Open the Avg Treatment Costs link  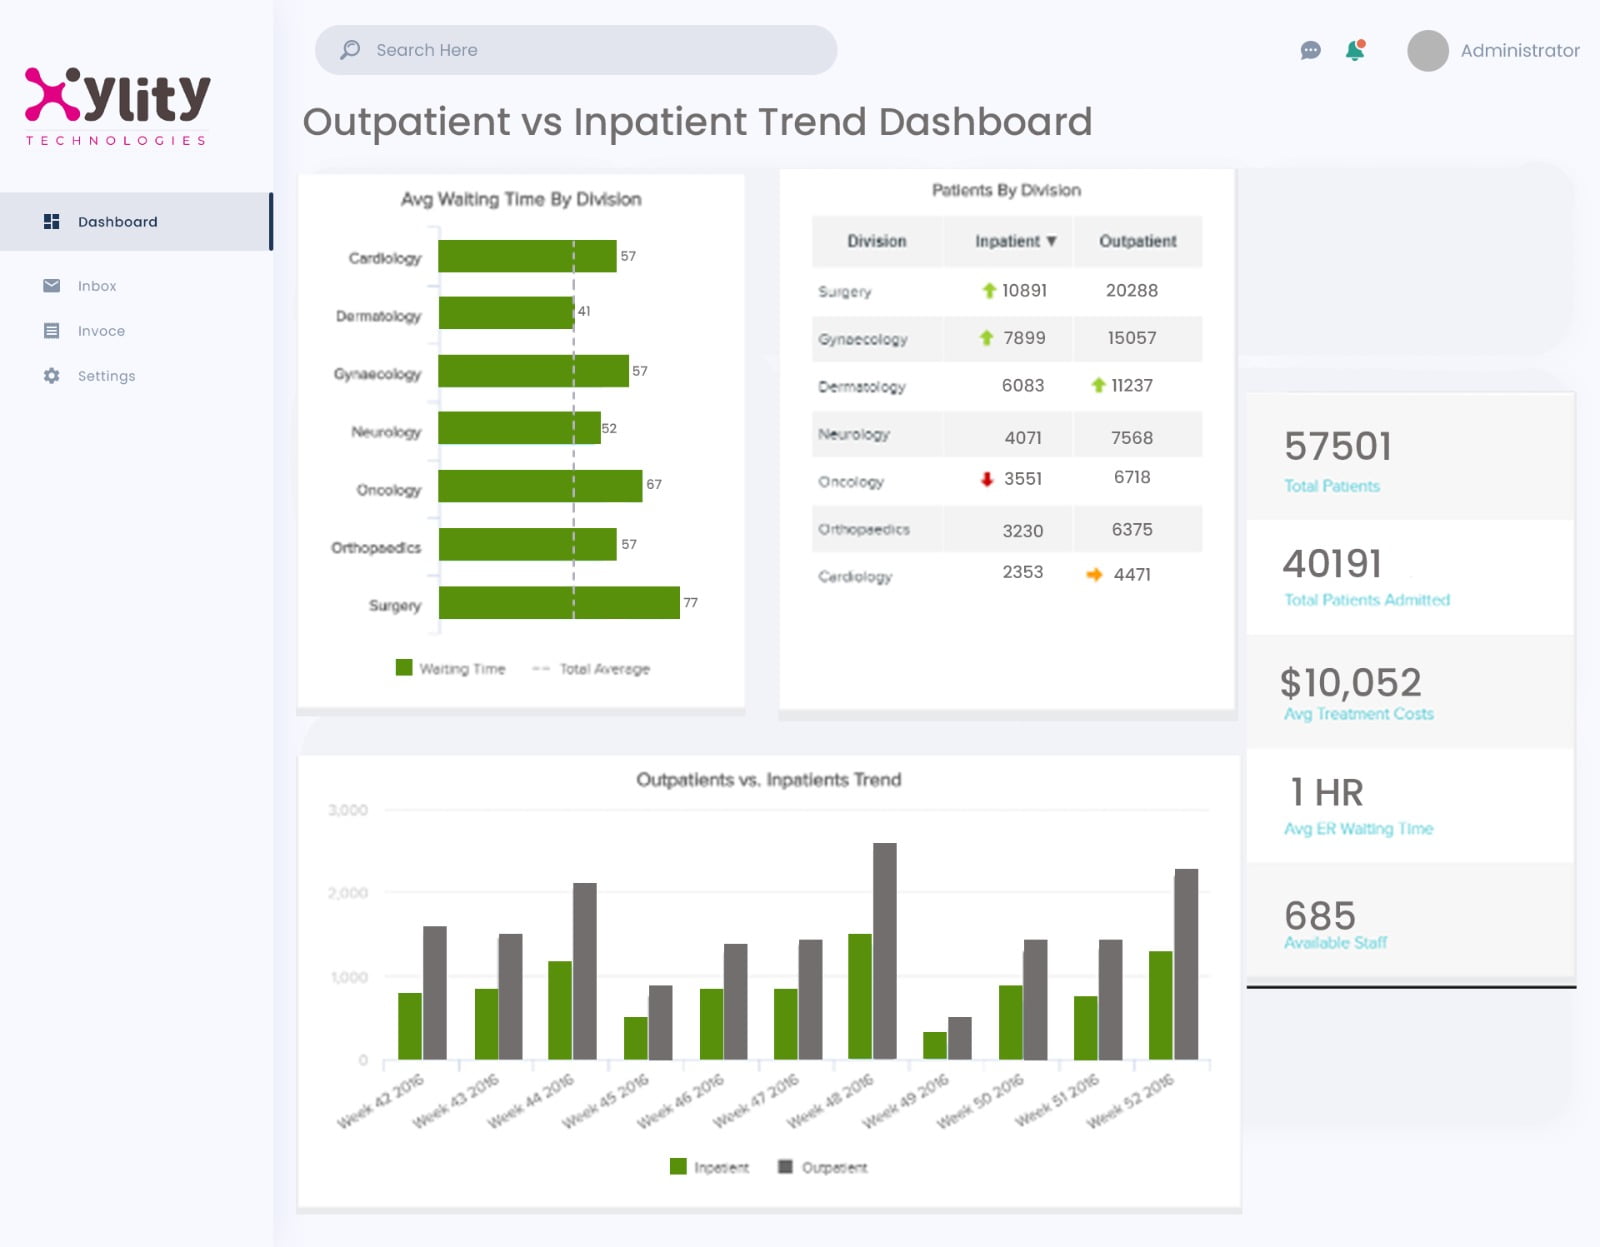(1359, 714)
